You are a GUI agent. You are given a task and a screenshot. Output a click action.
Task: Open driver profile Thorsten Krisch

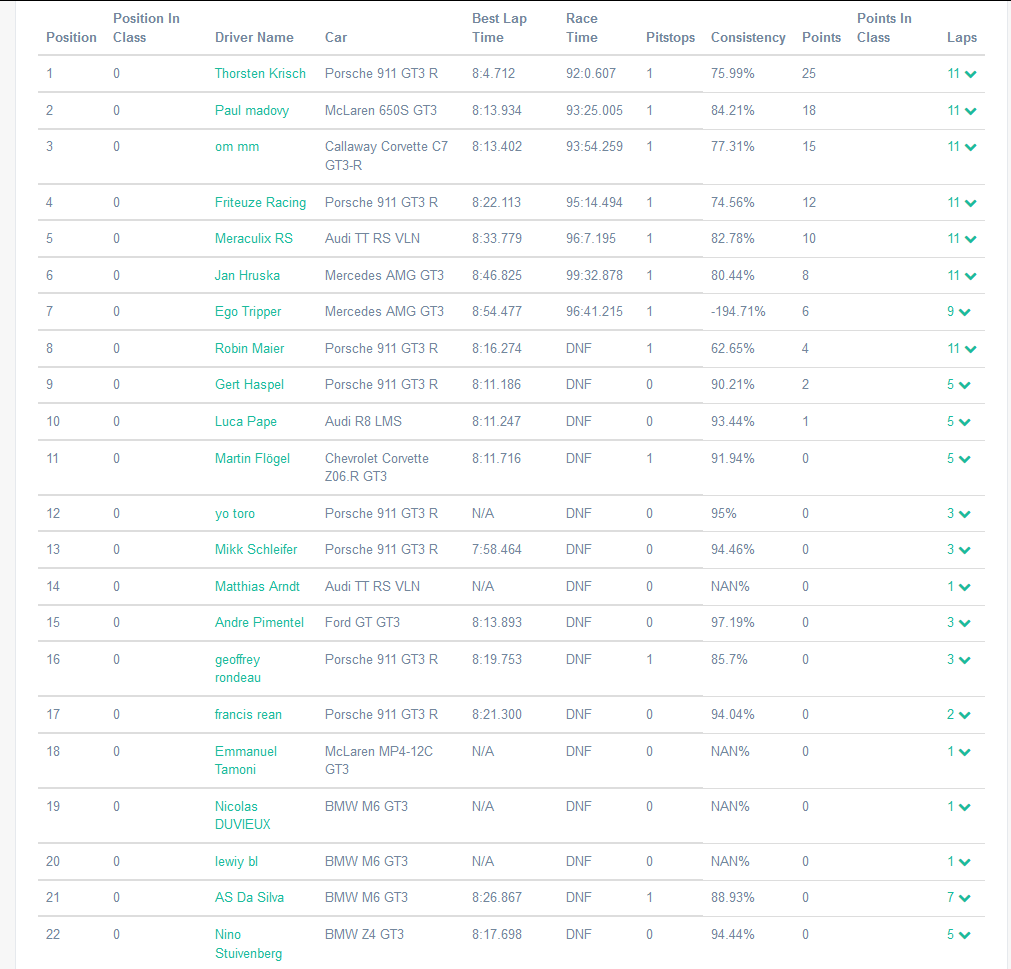coord(260,74)
